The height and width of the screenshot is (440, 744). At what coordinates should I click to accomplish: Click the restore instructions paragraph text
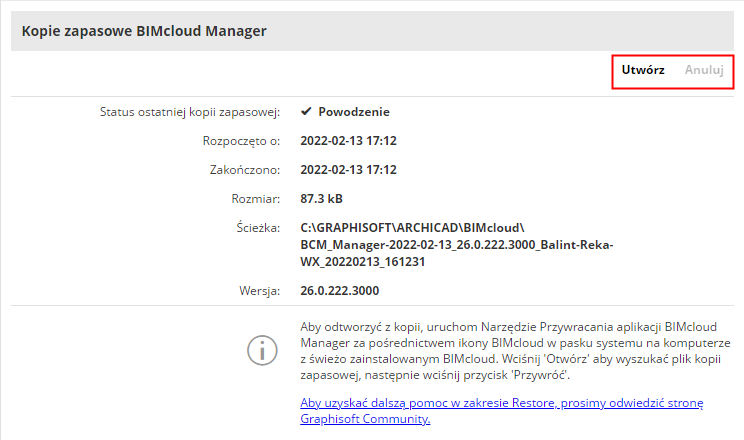515,351
